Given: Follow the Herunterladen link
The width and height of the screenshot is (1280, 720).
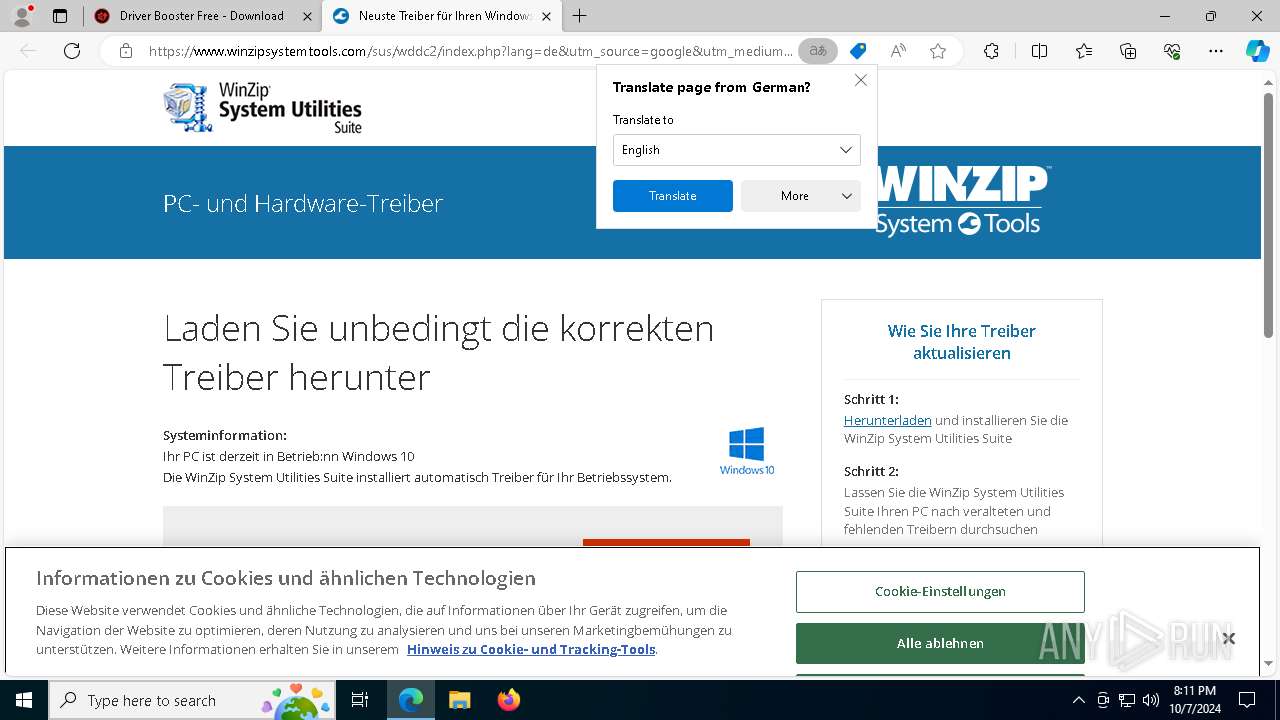Looking at the screenshot, I should pyautogui.click(x=887, y=421).
